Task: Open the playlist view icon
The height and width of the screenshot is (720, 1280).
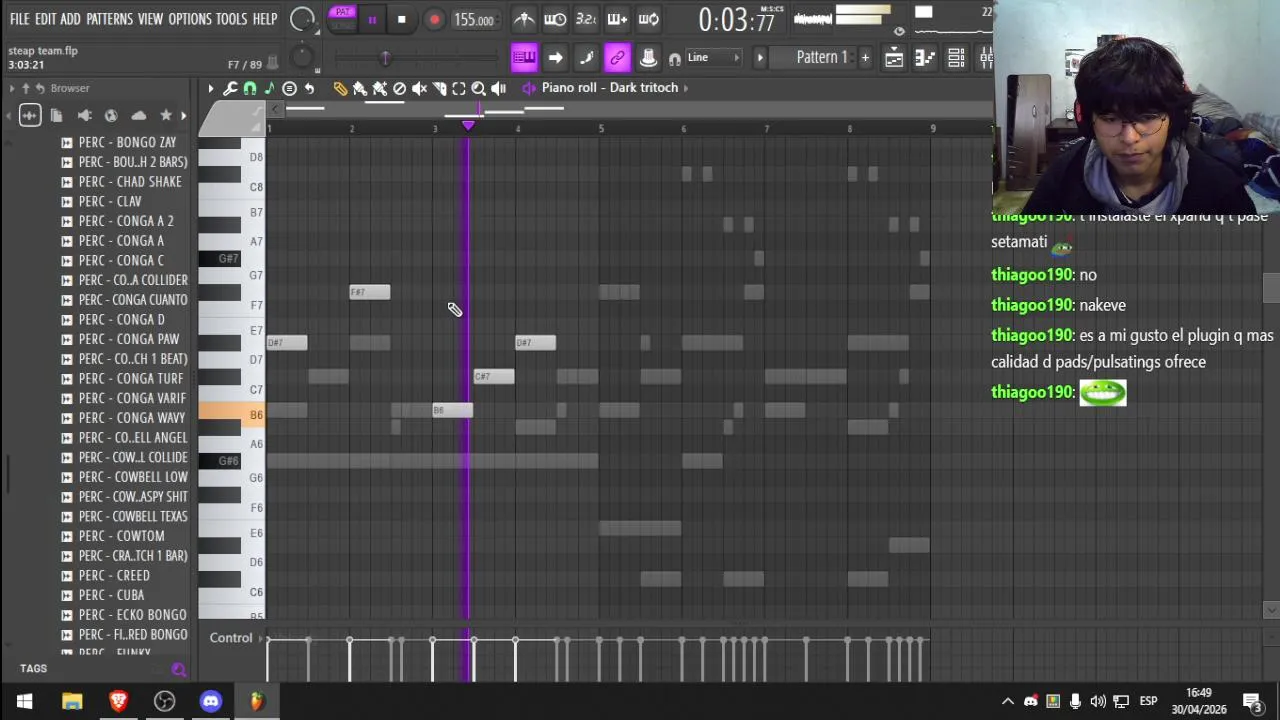Action: click(894, 57)
